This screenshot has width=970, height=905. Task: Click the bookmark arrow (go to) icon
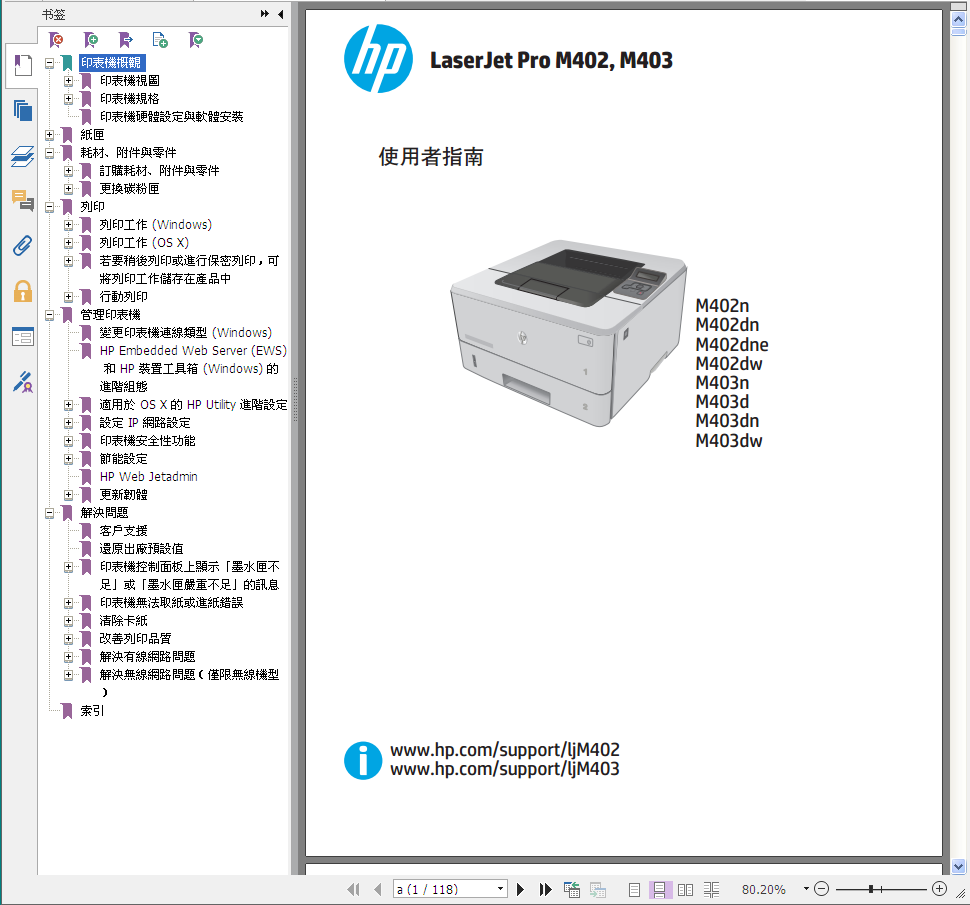coord(126,40)
